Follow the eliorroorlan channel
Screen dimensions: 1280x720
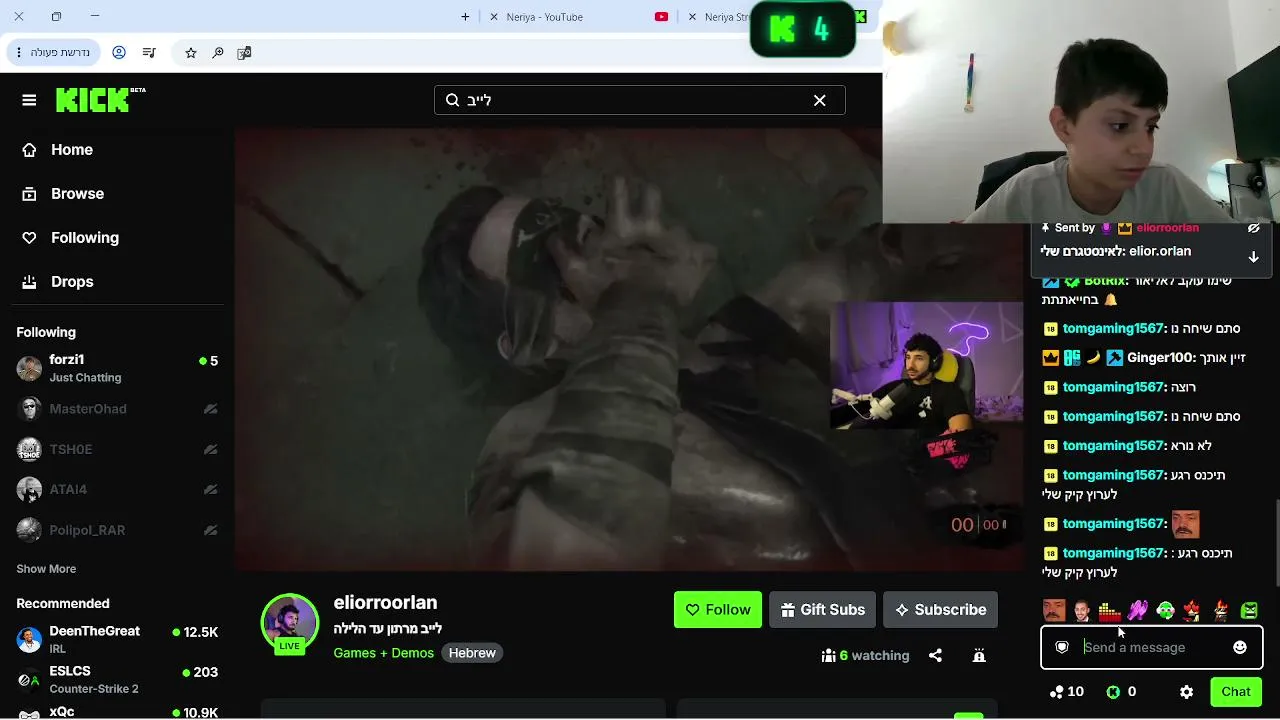[x=717, y=610]
